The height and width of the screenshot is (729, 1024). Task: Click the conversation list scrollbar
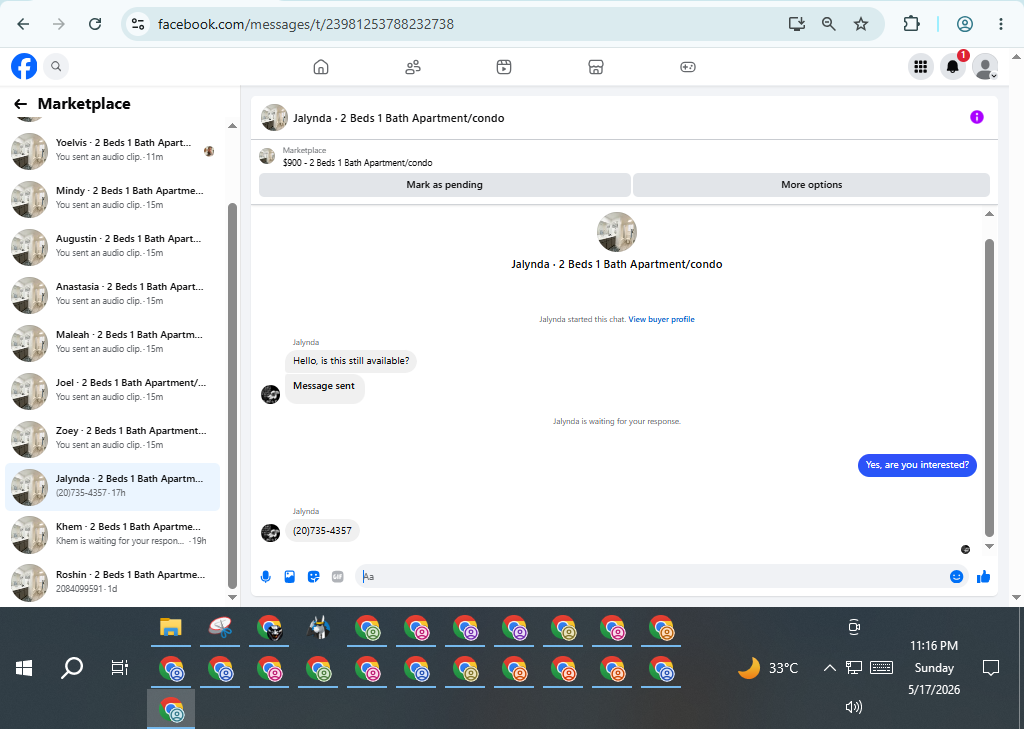(x=232, y=395)
